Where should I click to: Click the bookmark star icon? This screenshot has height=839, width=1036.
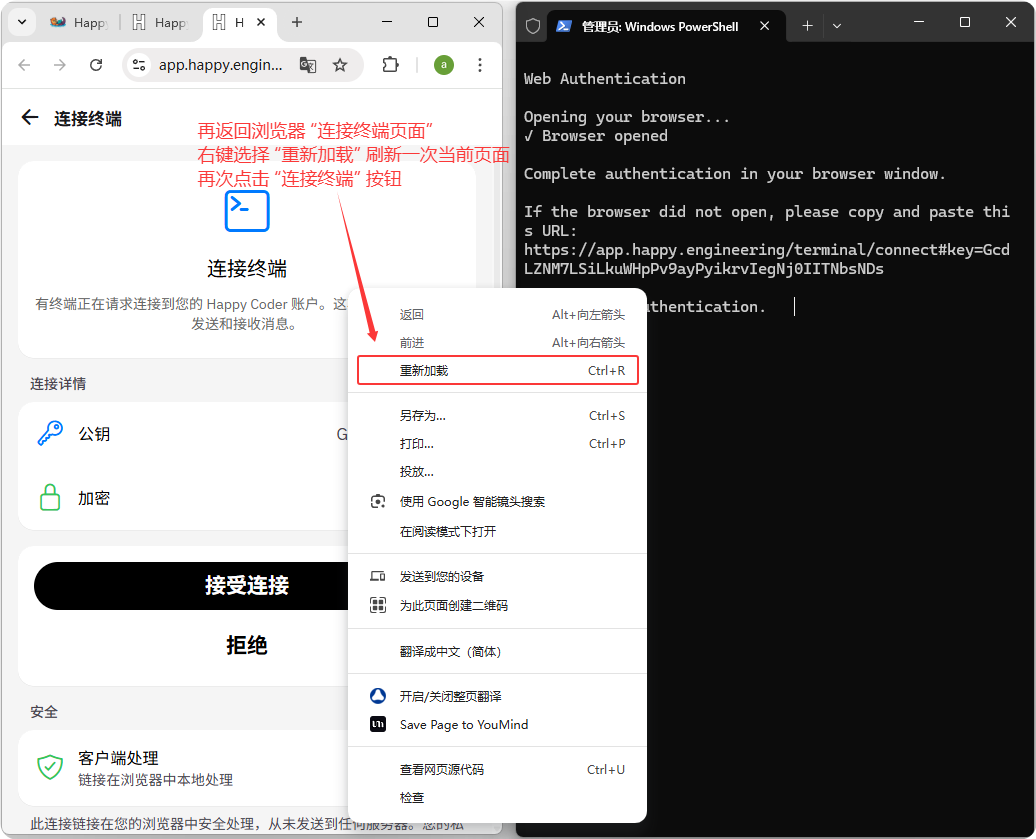pyautogui.click(x=340, y=65)
